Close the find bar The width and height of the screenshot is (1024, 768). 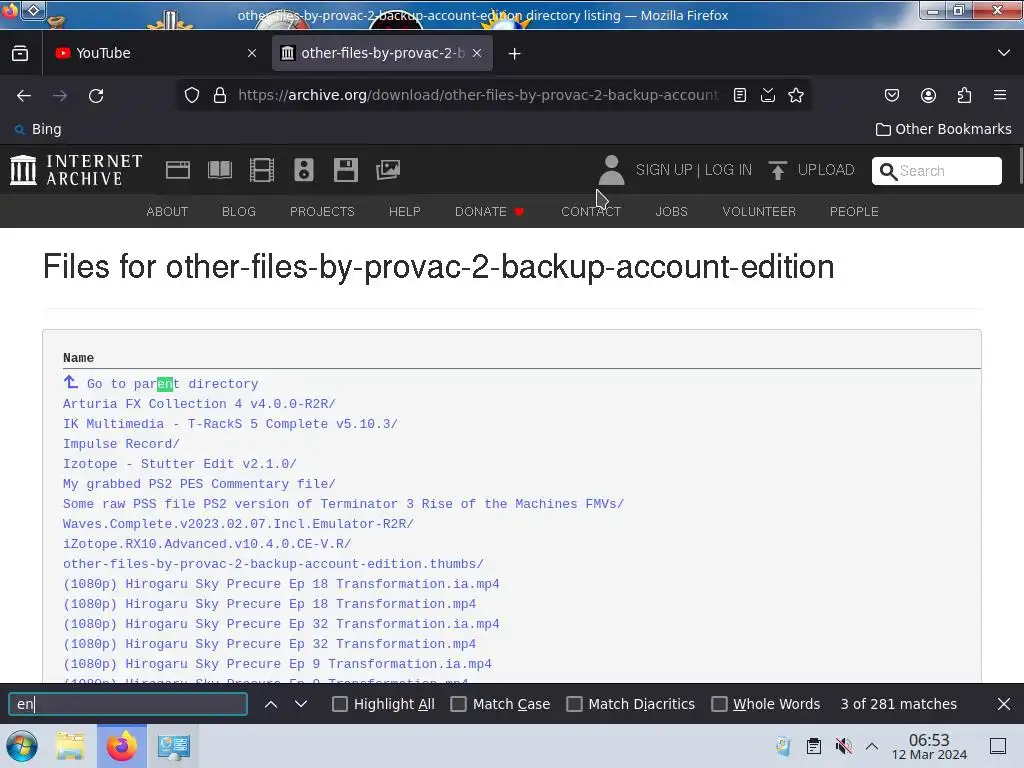tap(1004, 704)
